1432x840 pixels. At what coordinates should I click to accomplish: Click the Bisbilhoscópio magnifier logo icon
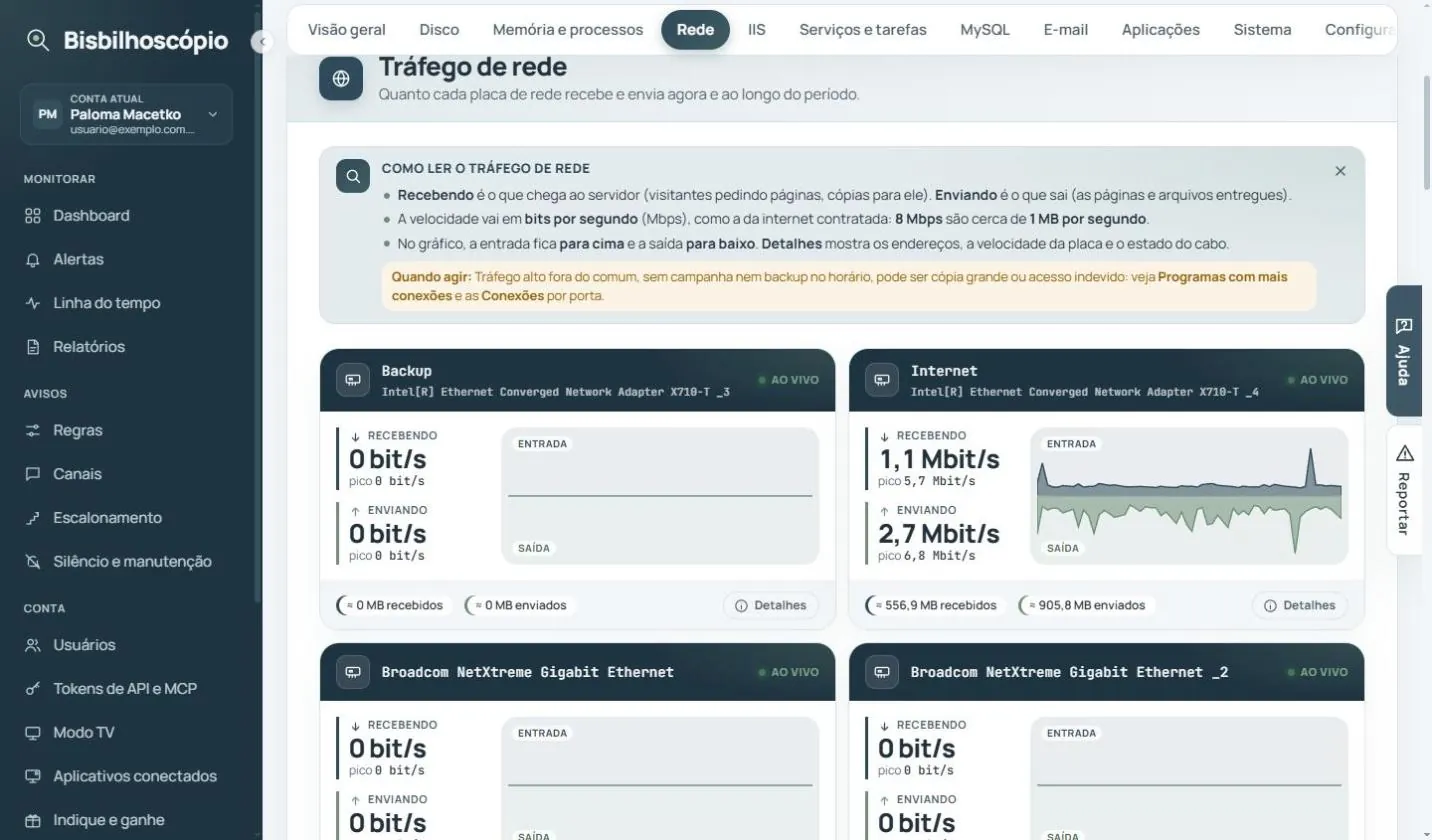(x=38, y=41)
